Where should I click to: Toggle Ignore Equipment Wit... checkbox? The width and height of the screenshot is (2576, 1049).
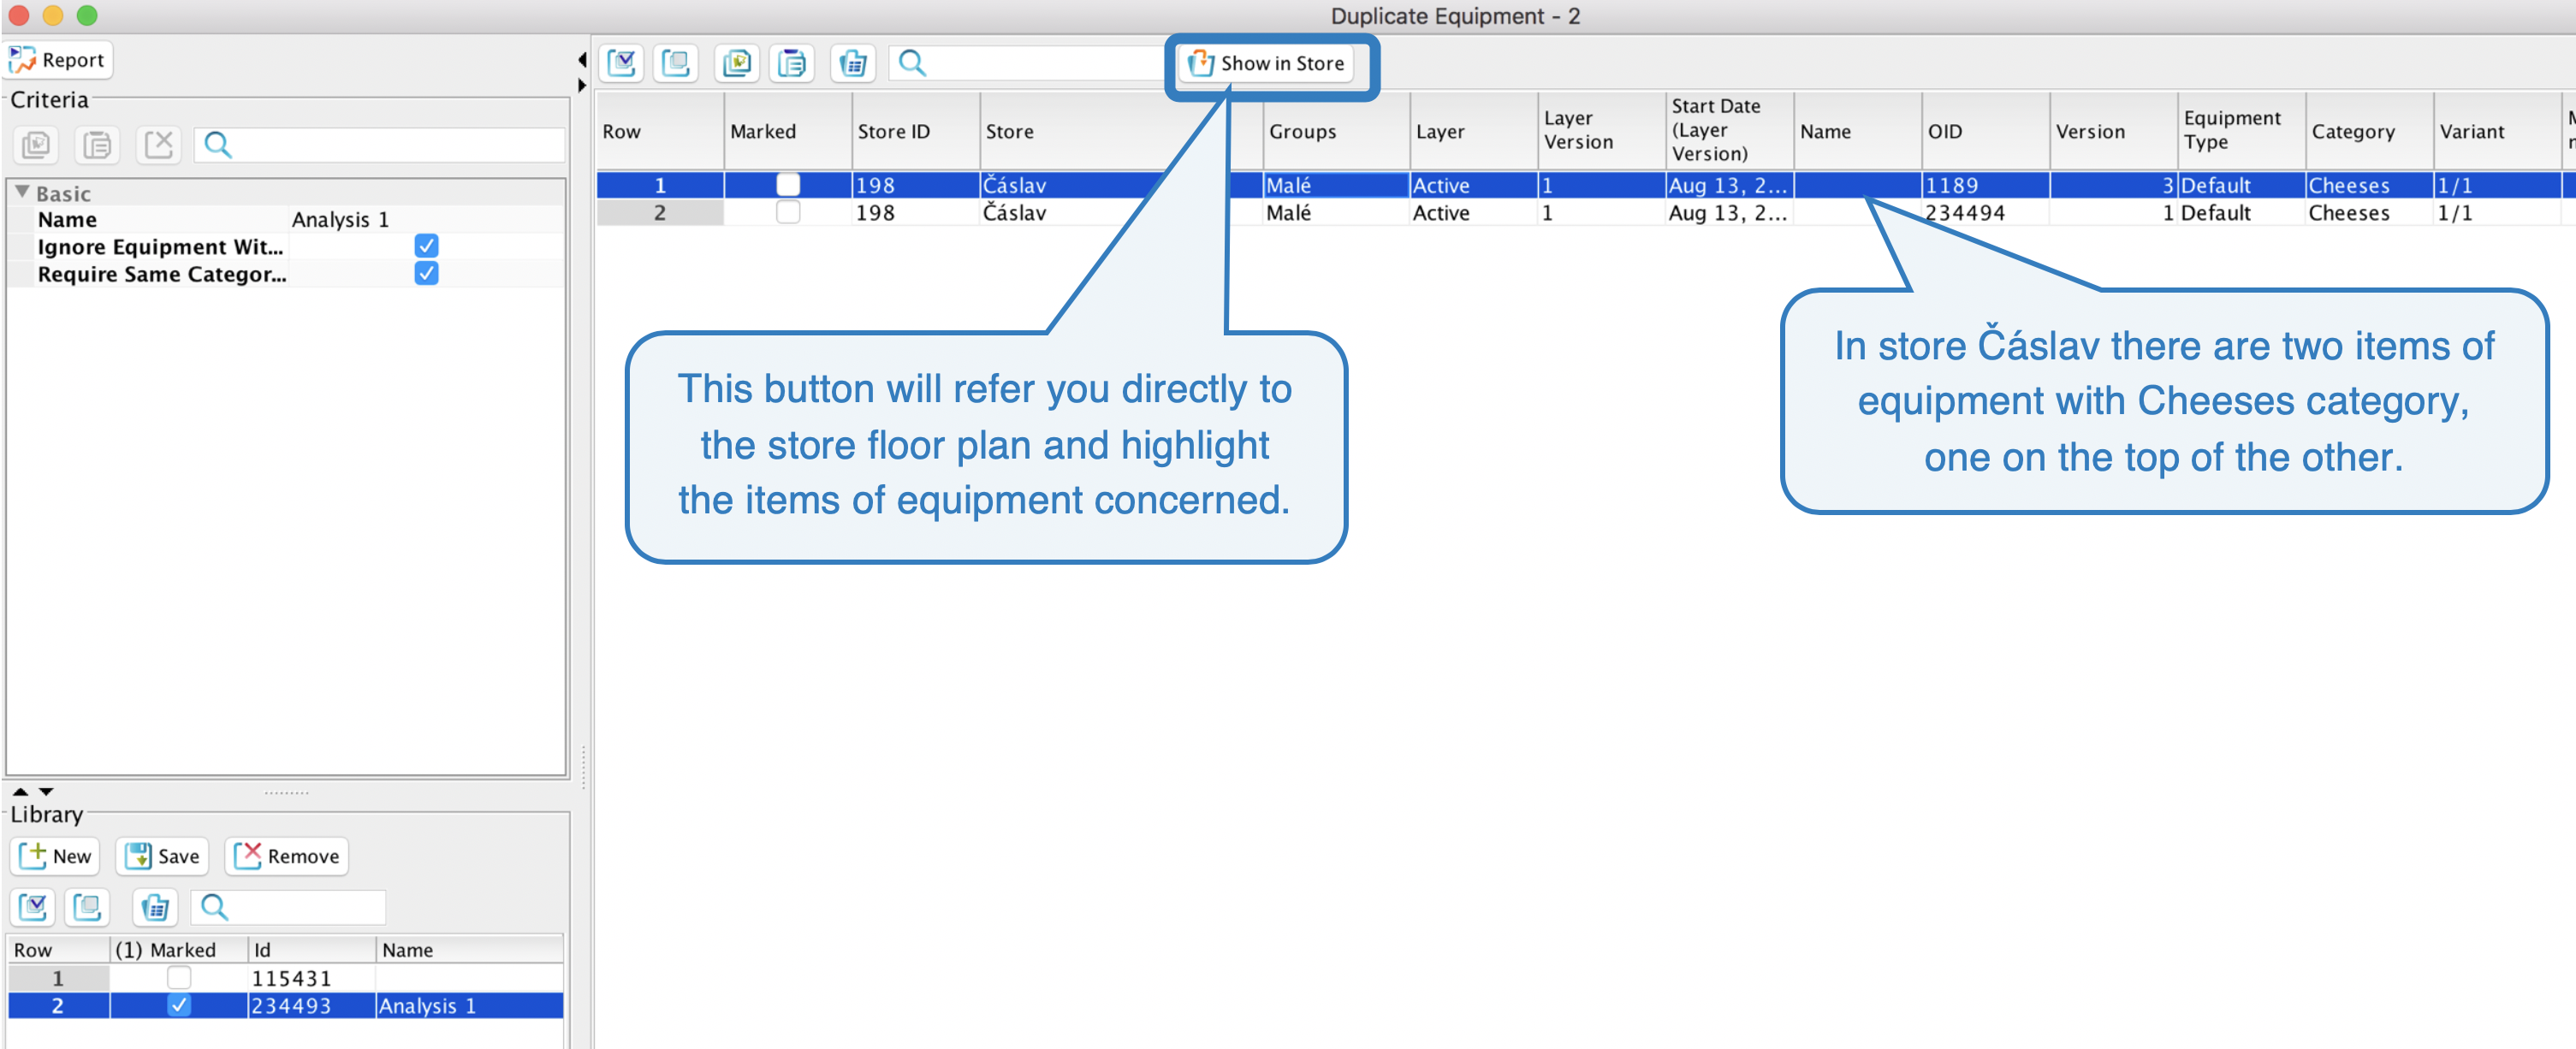[426, 246]
